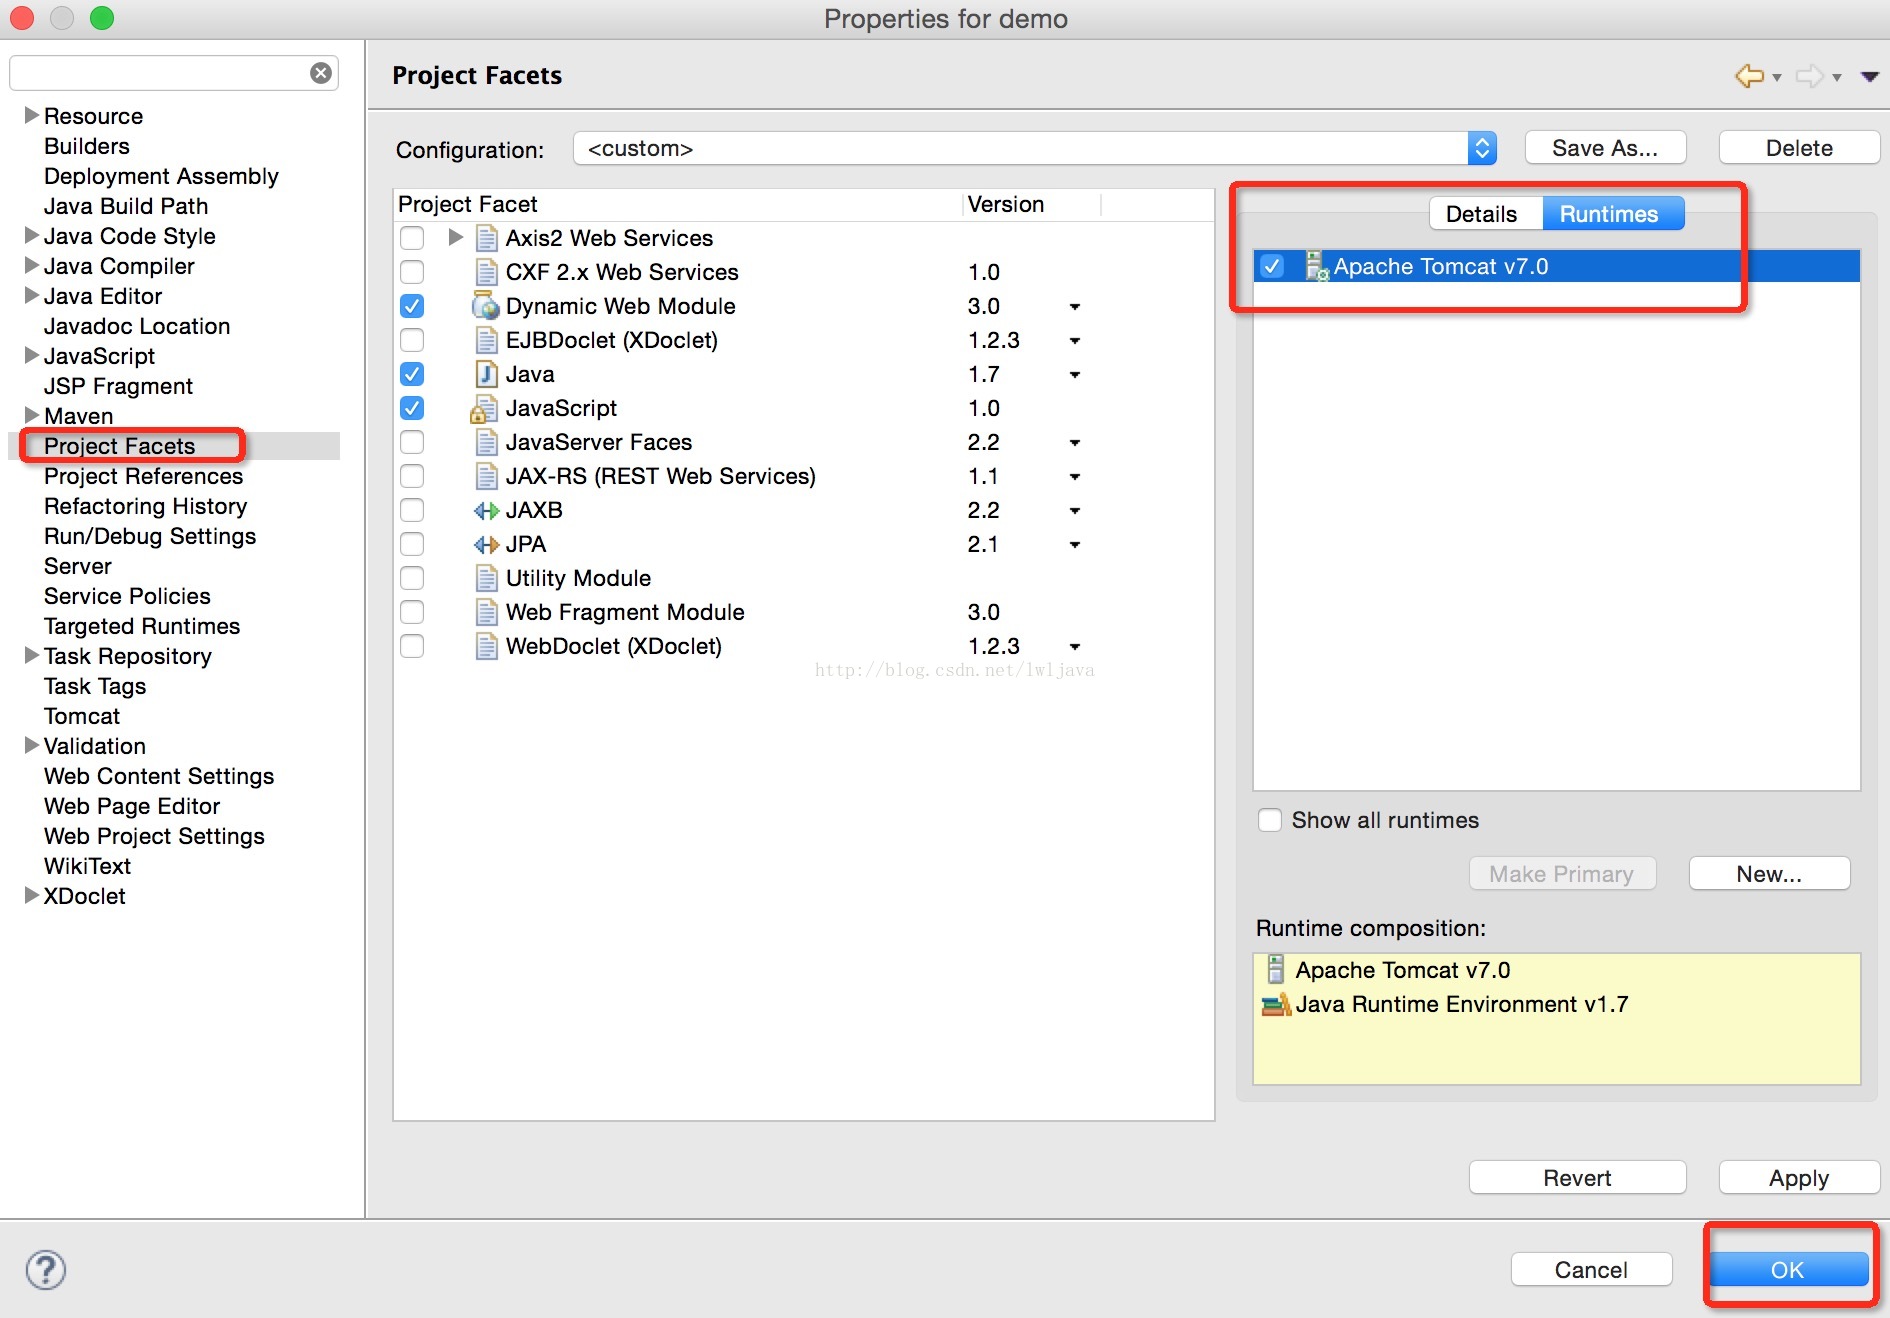The width and height of the screenshot is (1890, 1318).
Task: Click the EJBDoclet document icon
Action: pos(486,340)
